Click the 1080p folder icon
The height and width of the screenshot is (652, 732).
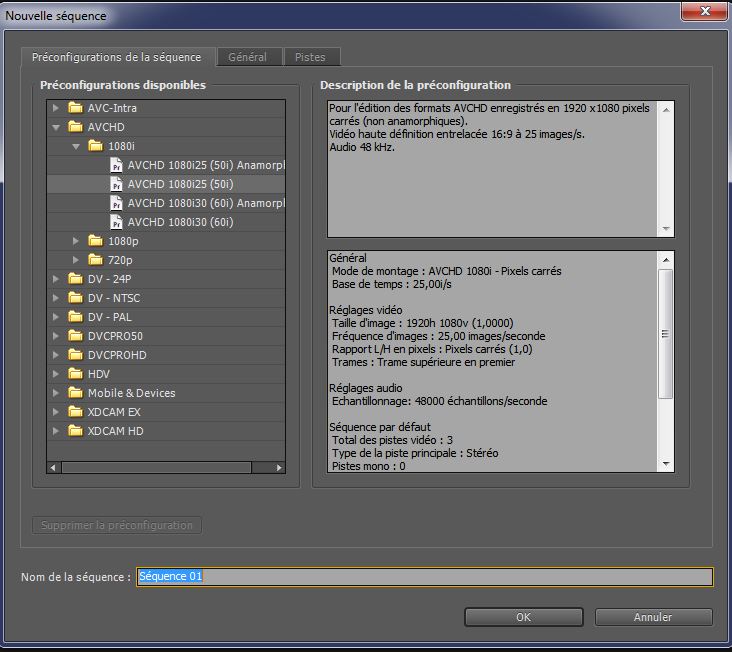point(95,241)
